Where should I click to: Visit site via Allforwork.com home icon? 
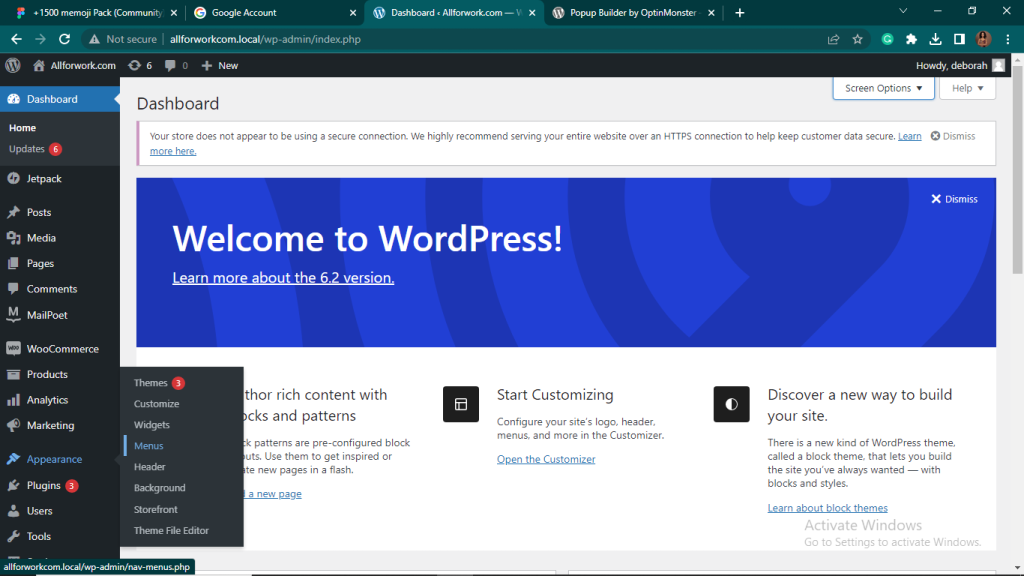pyautogui.click(x=39, y=65)
